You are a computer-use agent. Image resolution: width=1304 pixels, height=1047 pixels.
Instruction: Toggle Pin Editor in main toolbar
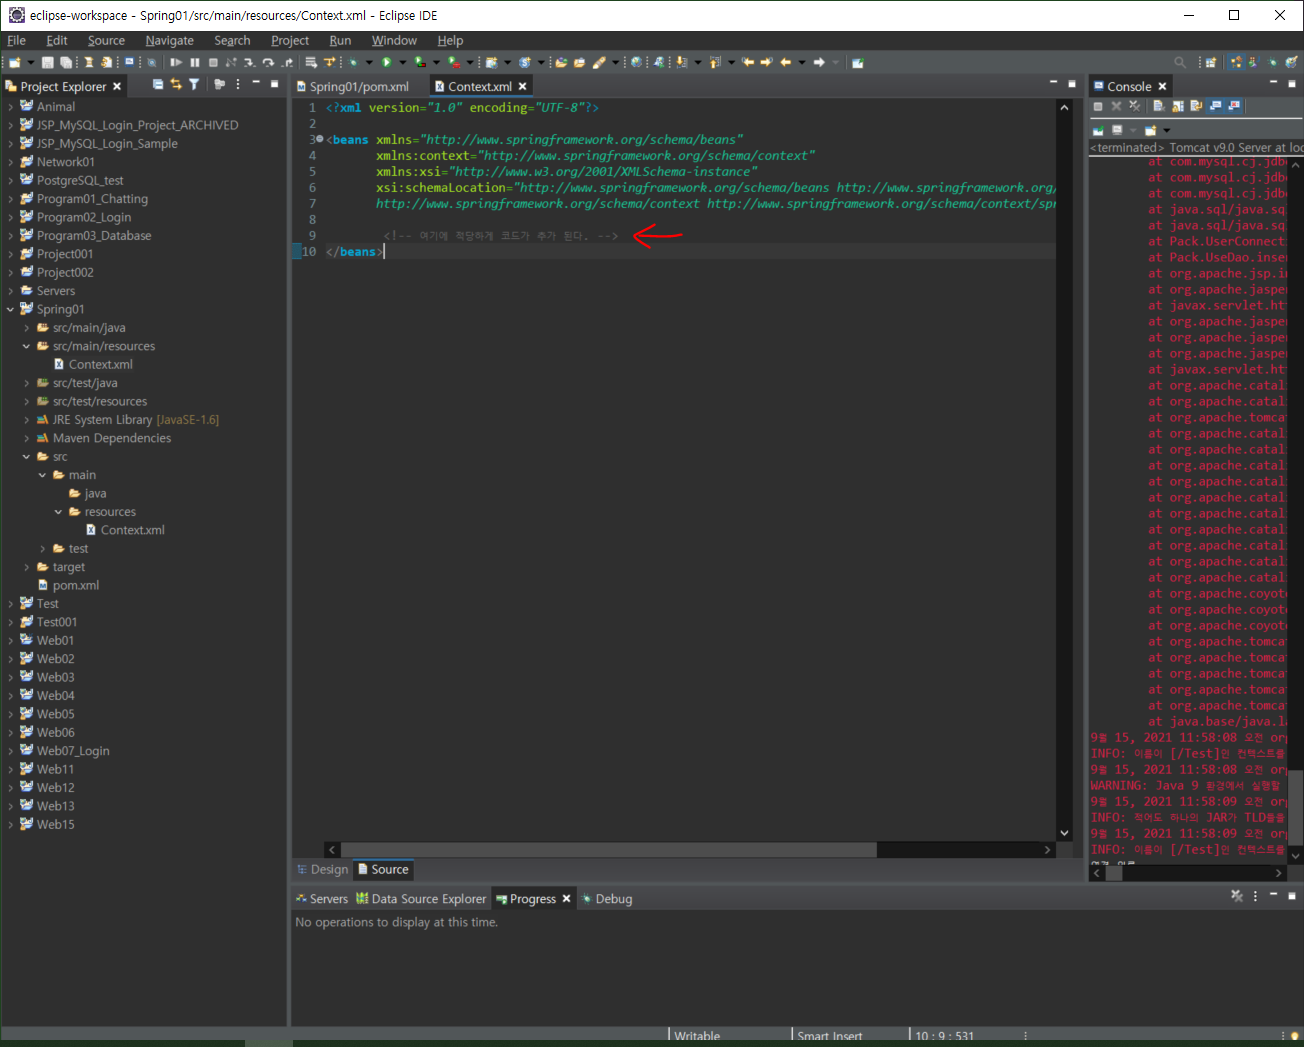[x=857, y=62]
